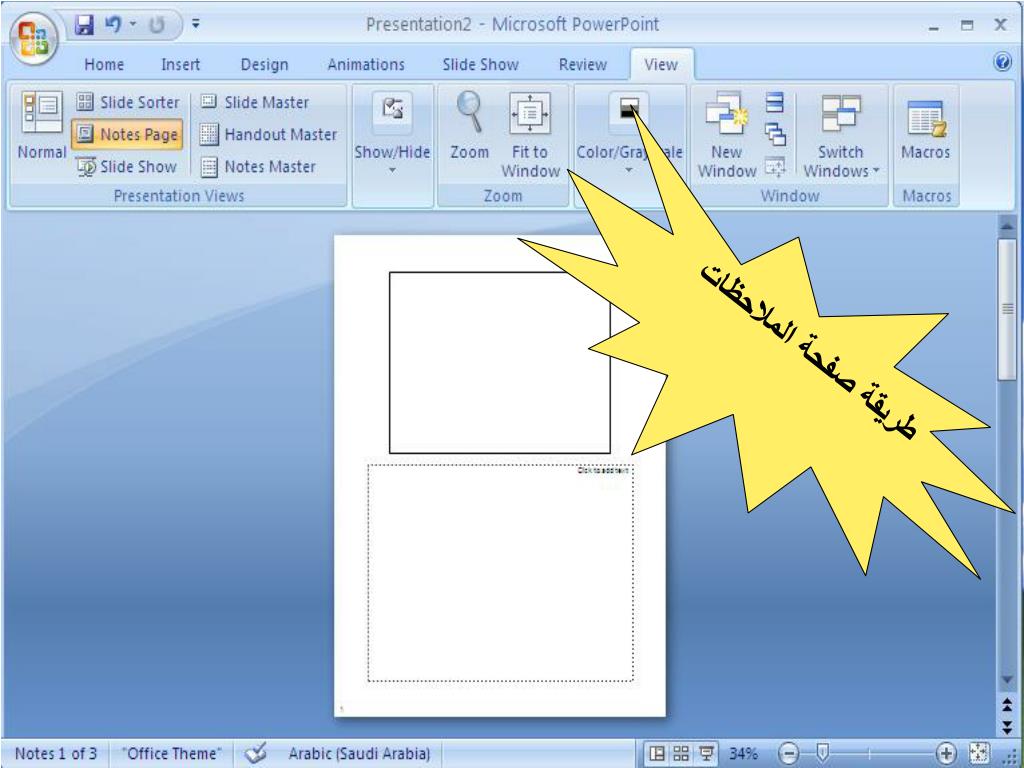Select the Slide Show ribbon tab

point(480,65)
